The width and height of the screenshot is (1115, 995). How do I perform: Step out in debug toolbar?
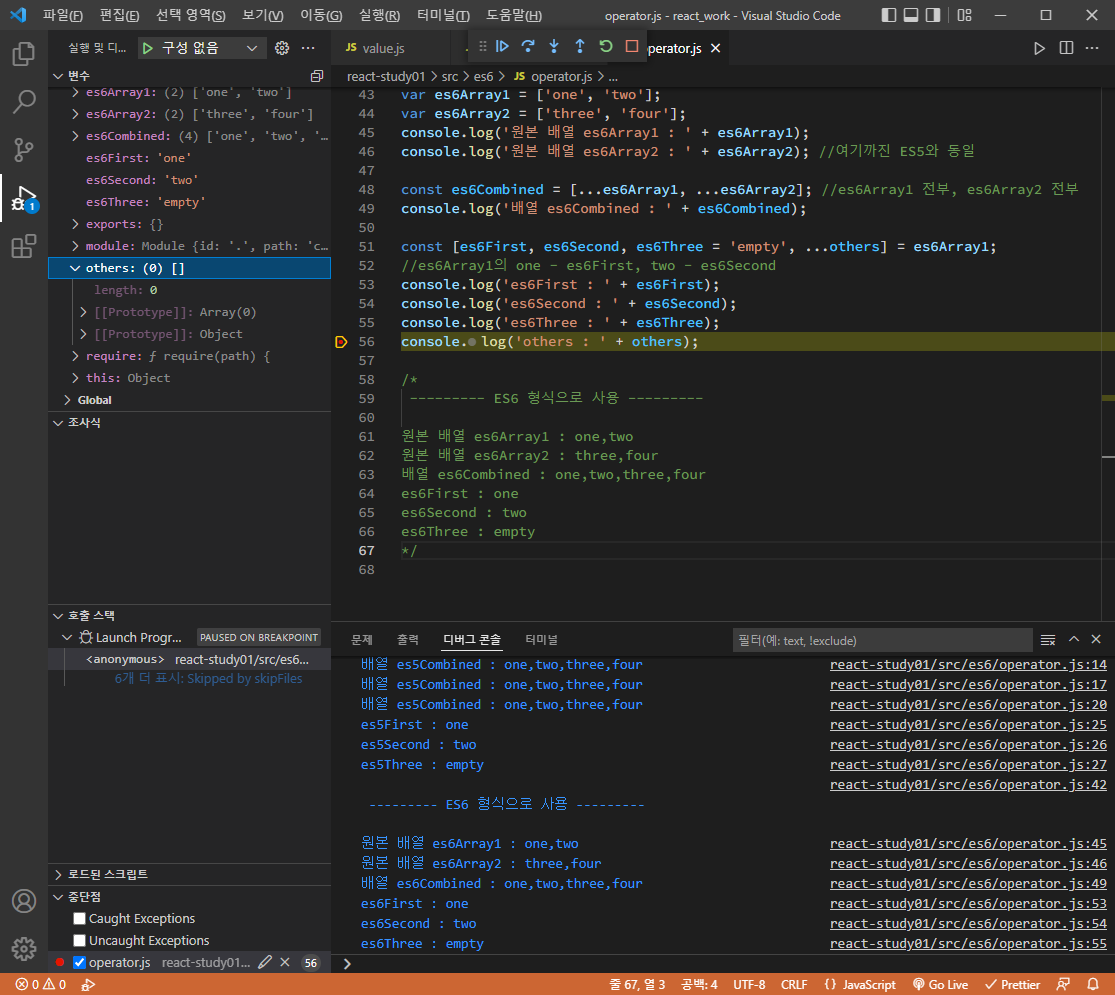[580, 46]
